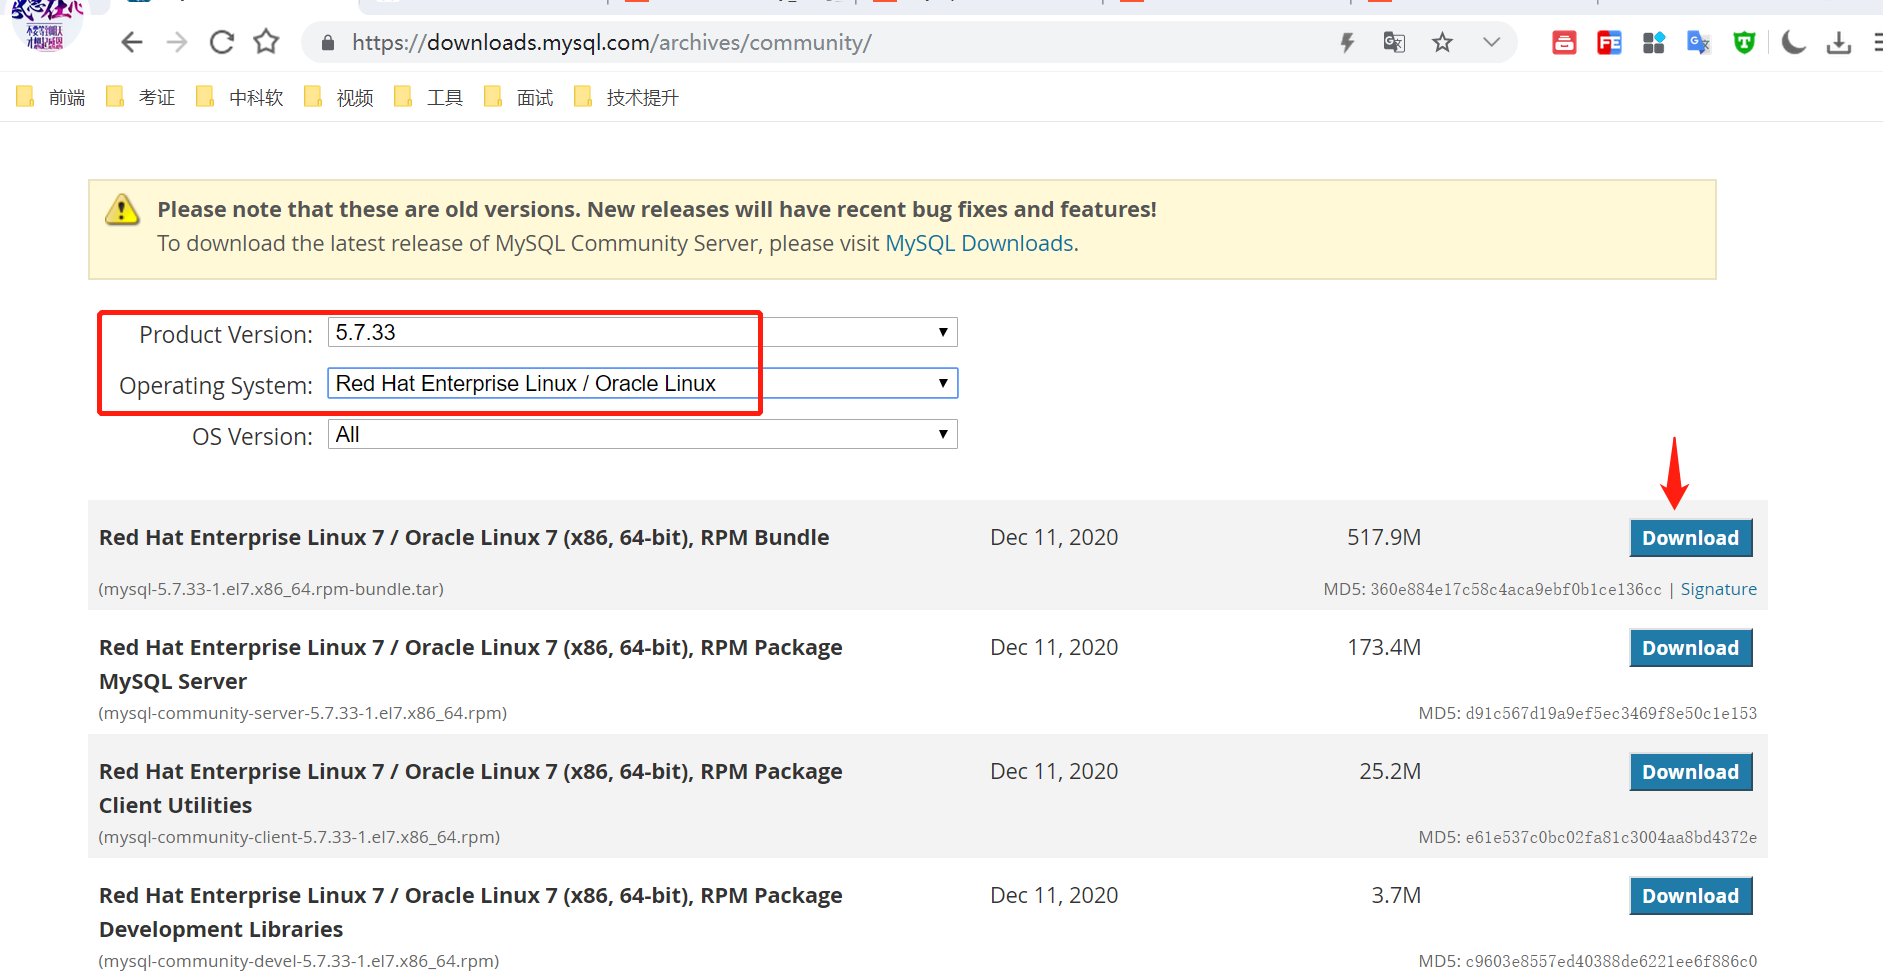
Task: Open the OS Version dropdown showing All
Action: [x=642, y=434]
